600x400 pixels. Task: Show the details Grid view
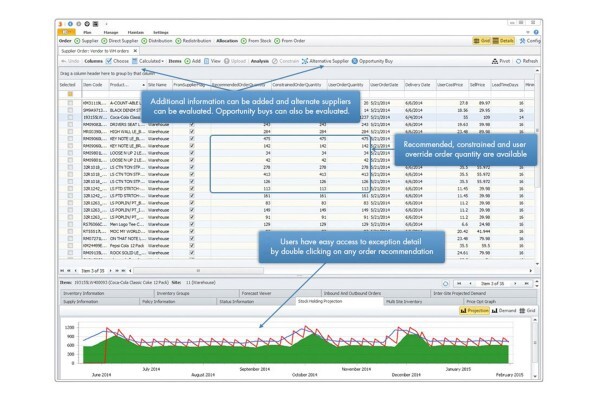click(527, 311)
